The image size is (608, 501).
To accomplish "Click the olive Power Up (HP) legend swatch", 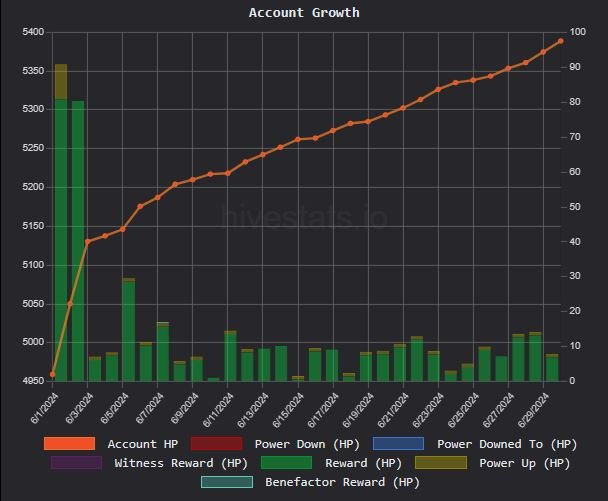I will pos(441,463).
